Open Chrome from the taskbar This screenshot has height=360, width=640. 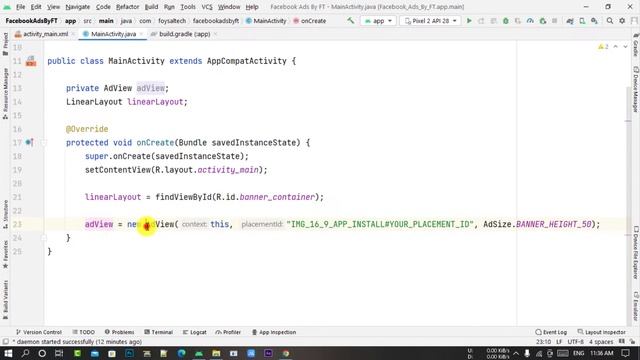[x=286, y=353]
